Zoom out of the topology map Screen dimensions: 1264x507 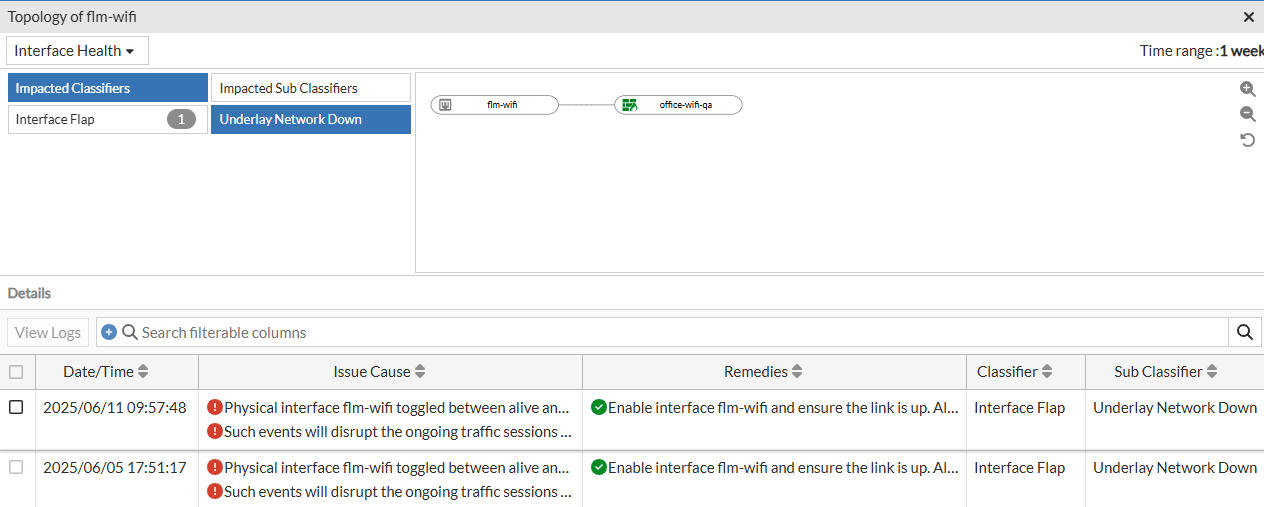[x=1247, y=114]
